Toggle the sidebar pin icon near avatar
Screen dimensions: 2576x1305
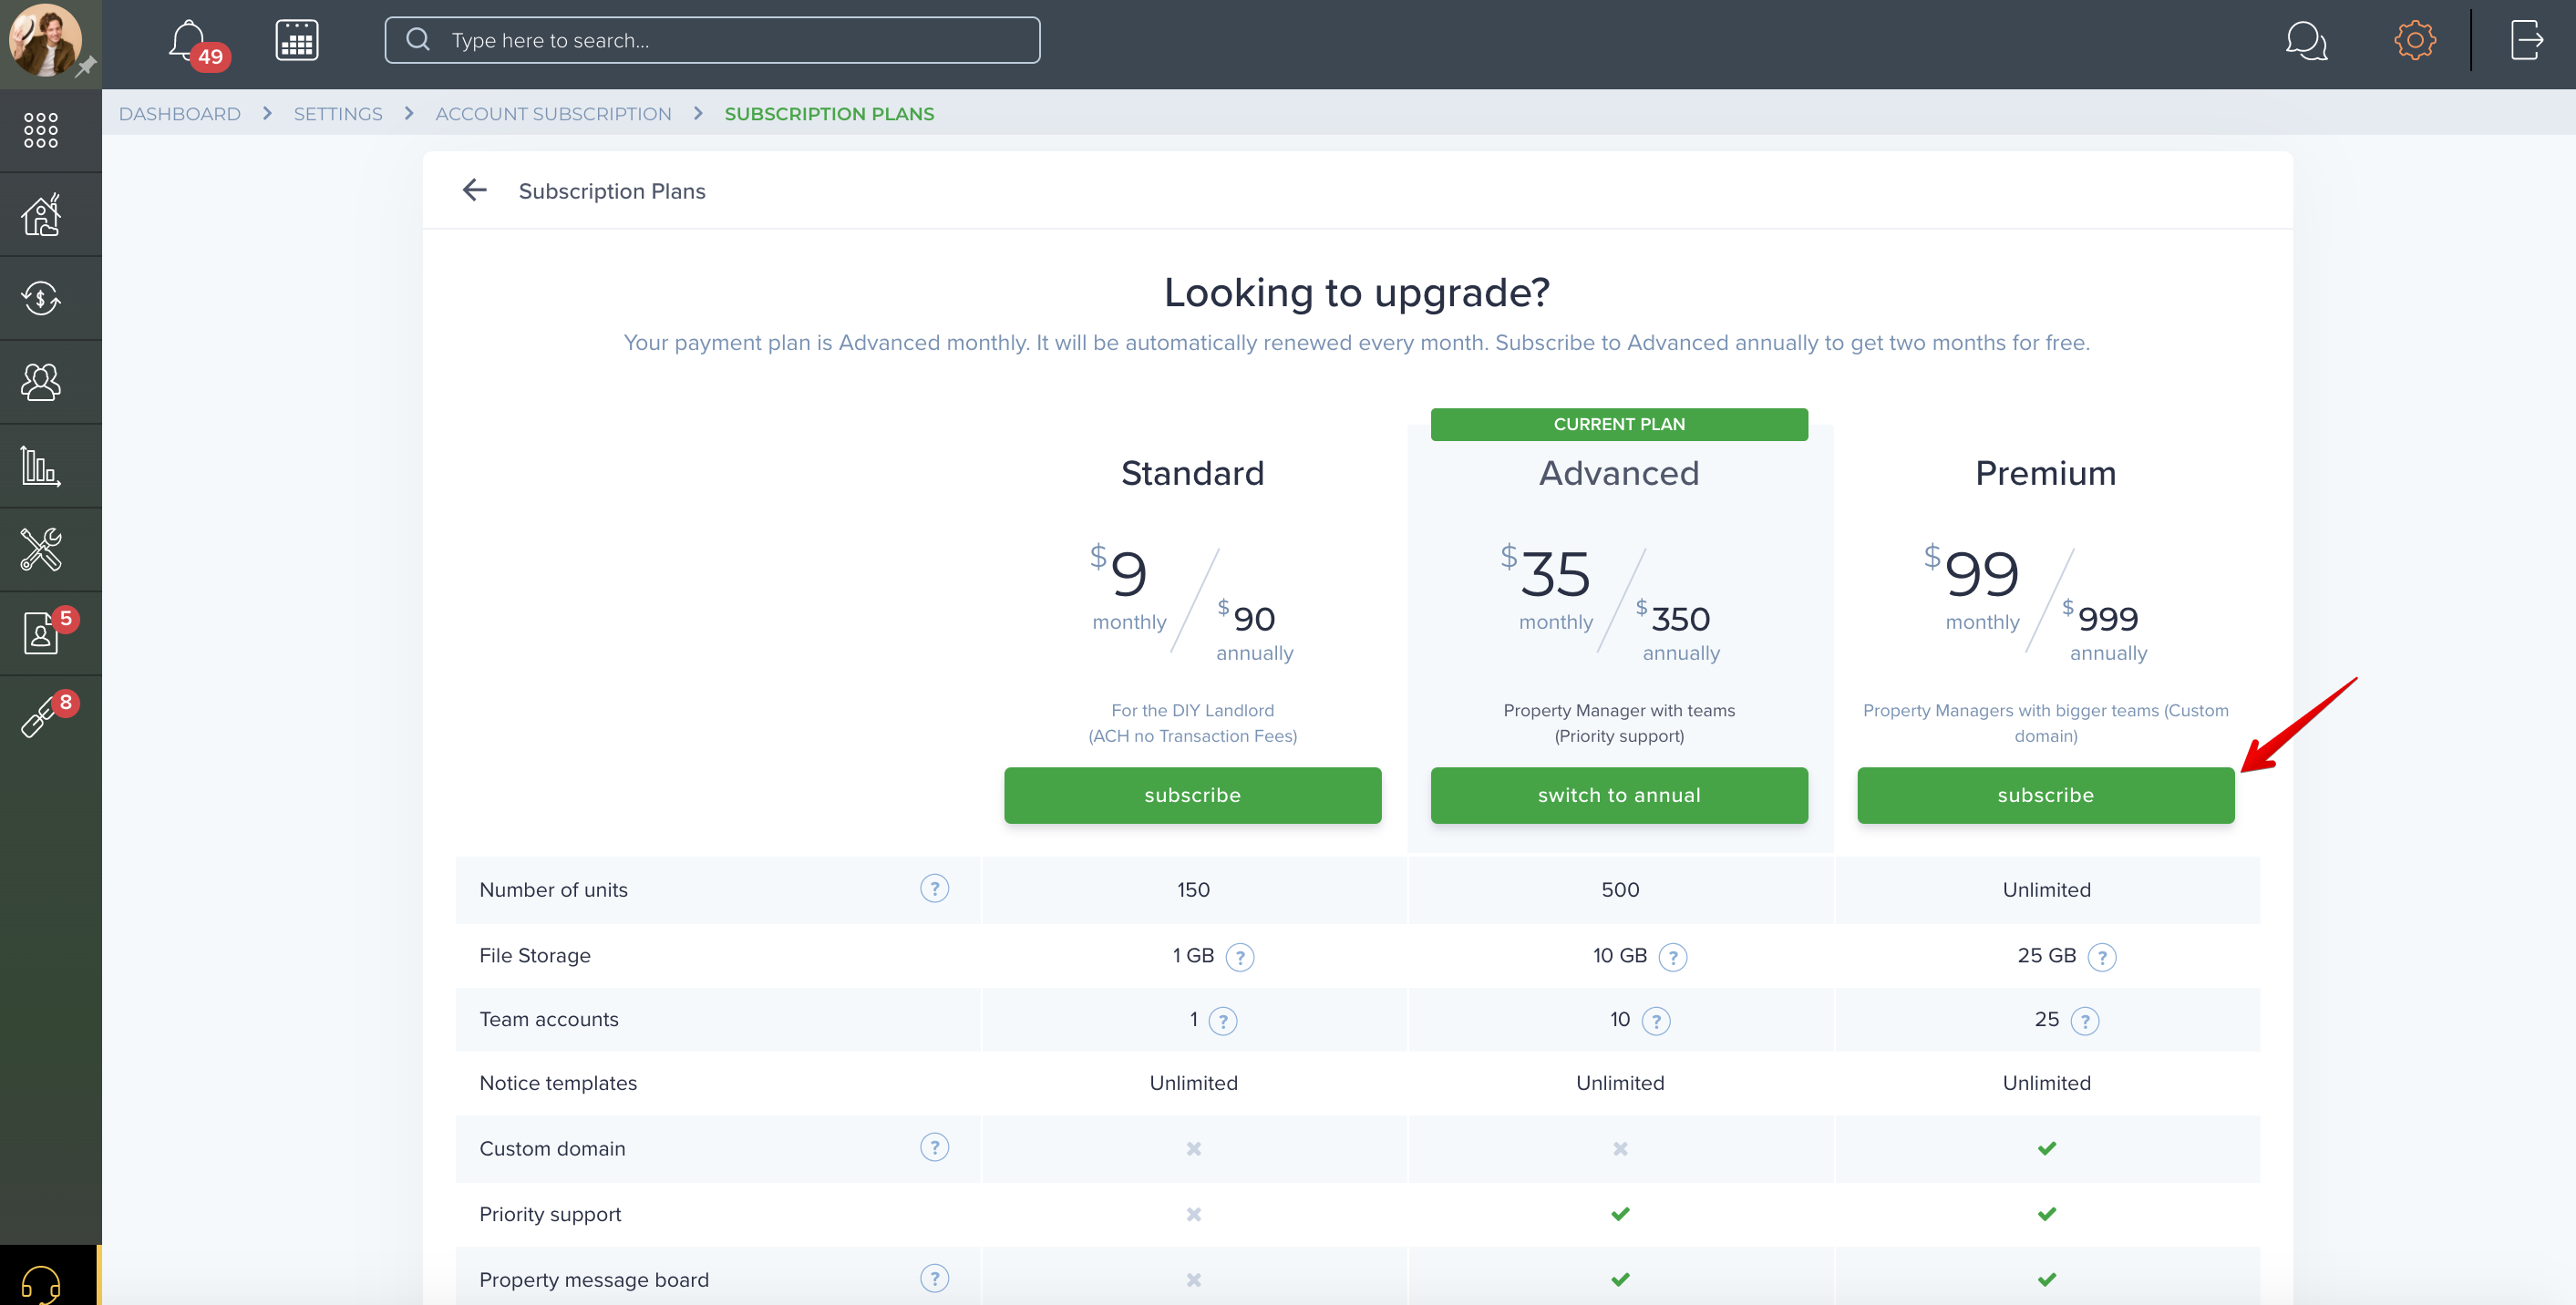pos(87,67)
